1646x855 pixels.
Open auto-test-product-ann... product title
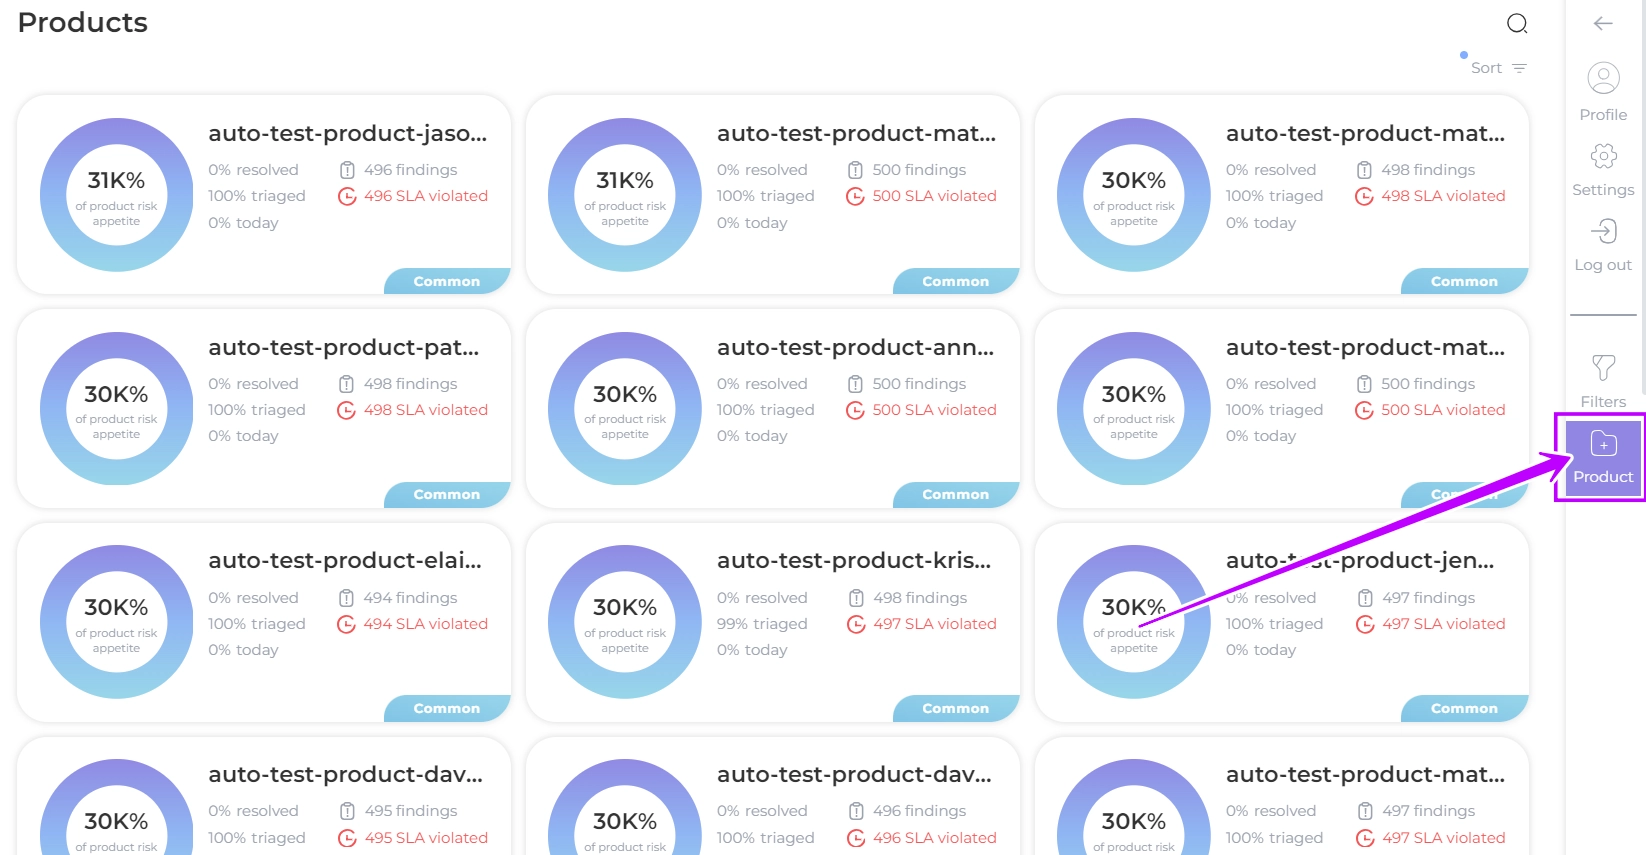pos(855,347)
